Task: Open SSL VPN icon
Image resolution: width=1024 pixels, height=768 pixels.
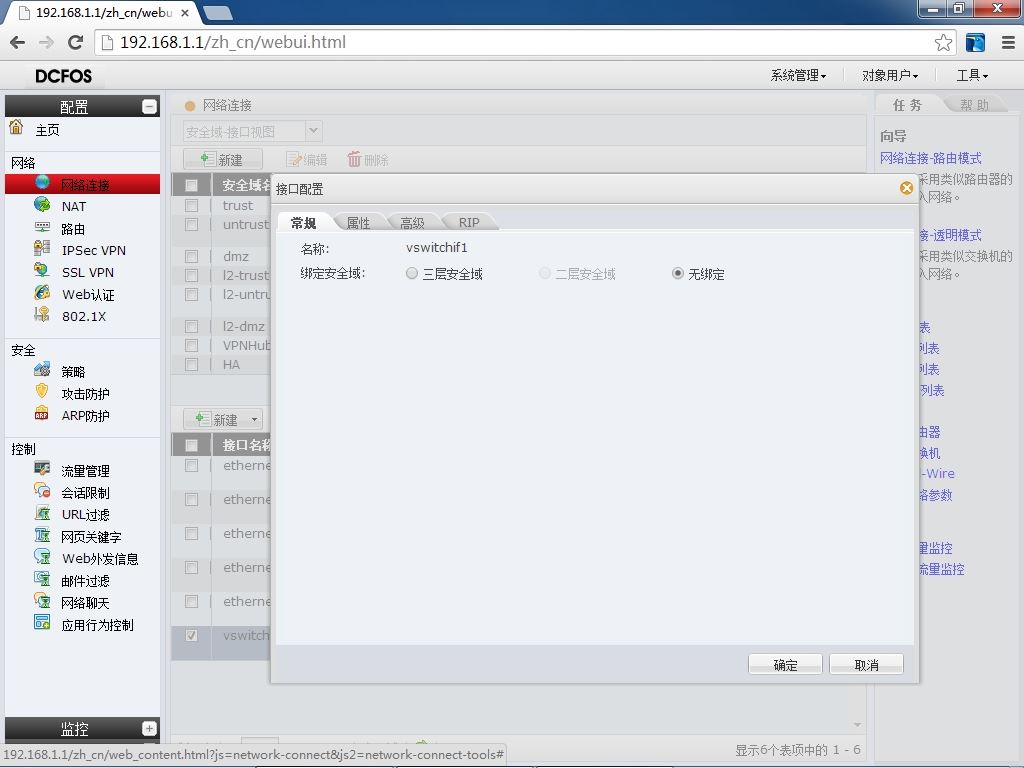Action: [x=42, y=271]
